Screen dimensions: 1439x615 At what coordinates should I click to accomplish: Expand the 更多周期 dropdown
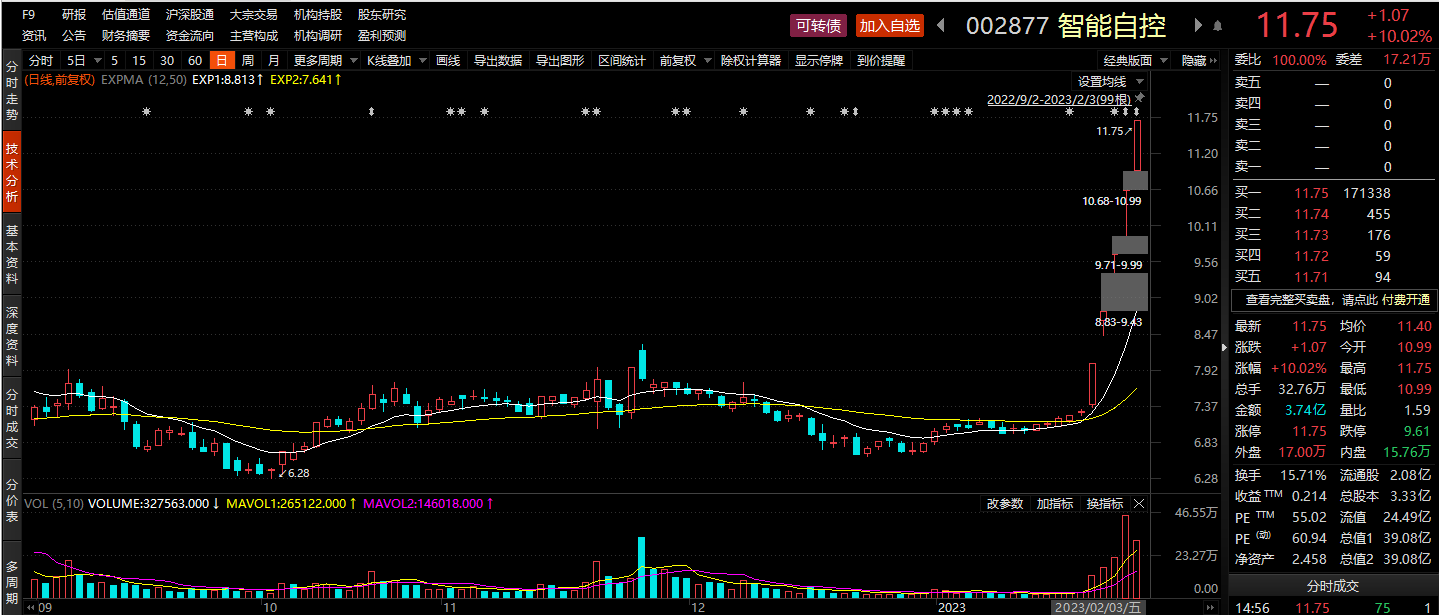(x=352, y=60)
